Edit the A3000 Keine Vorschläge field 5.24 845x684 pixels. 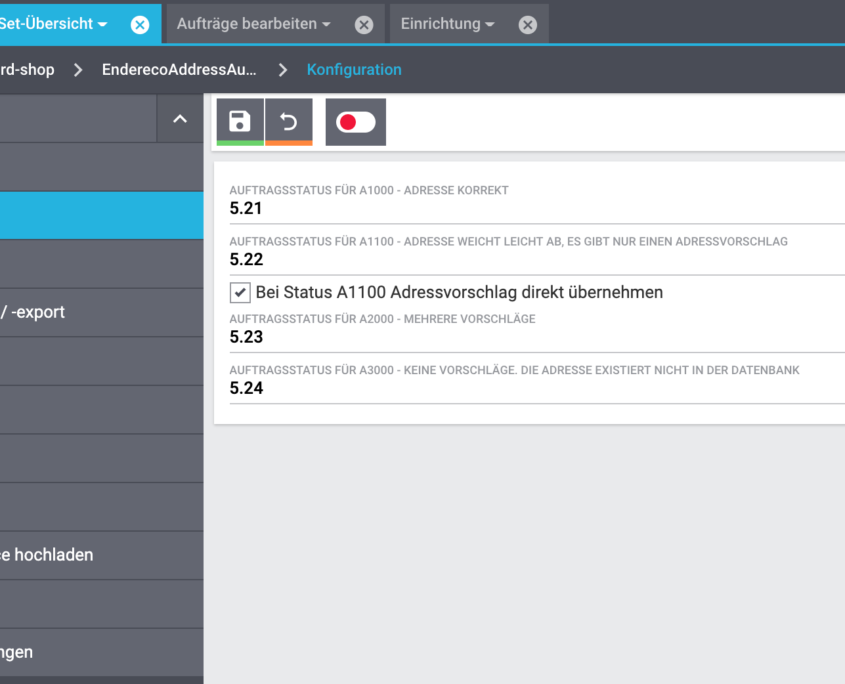[x=537, y=389]
